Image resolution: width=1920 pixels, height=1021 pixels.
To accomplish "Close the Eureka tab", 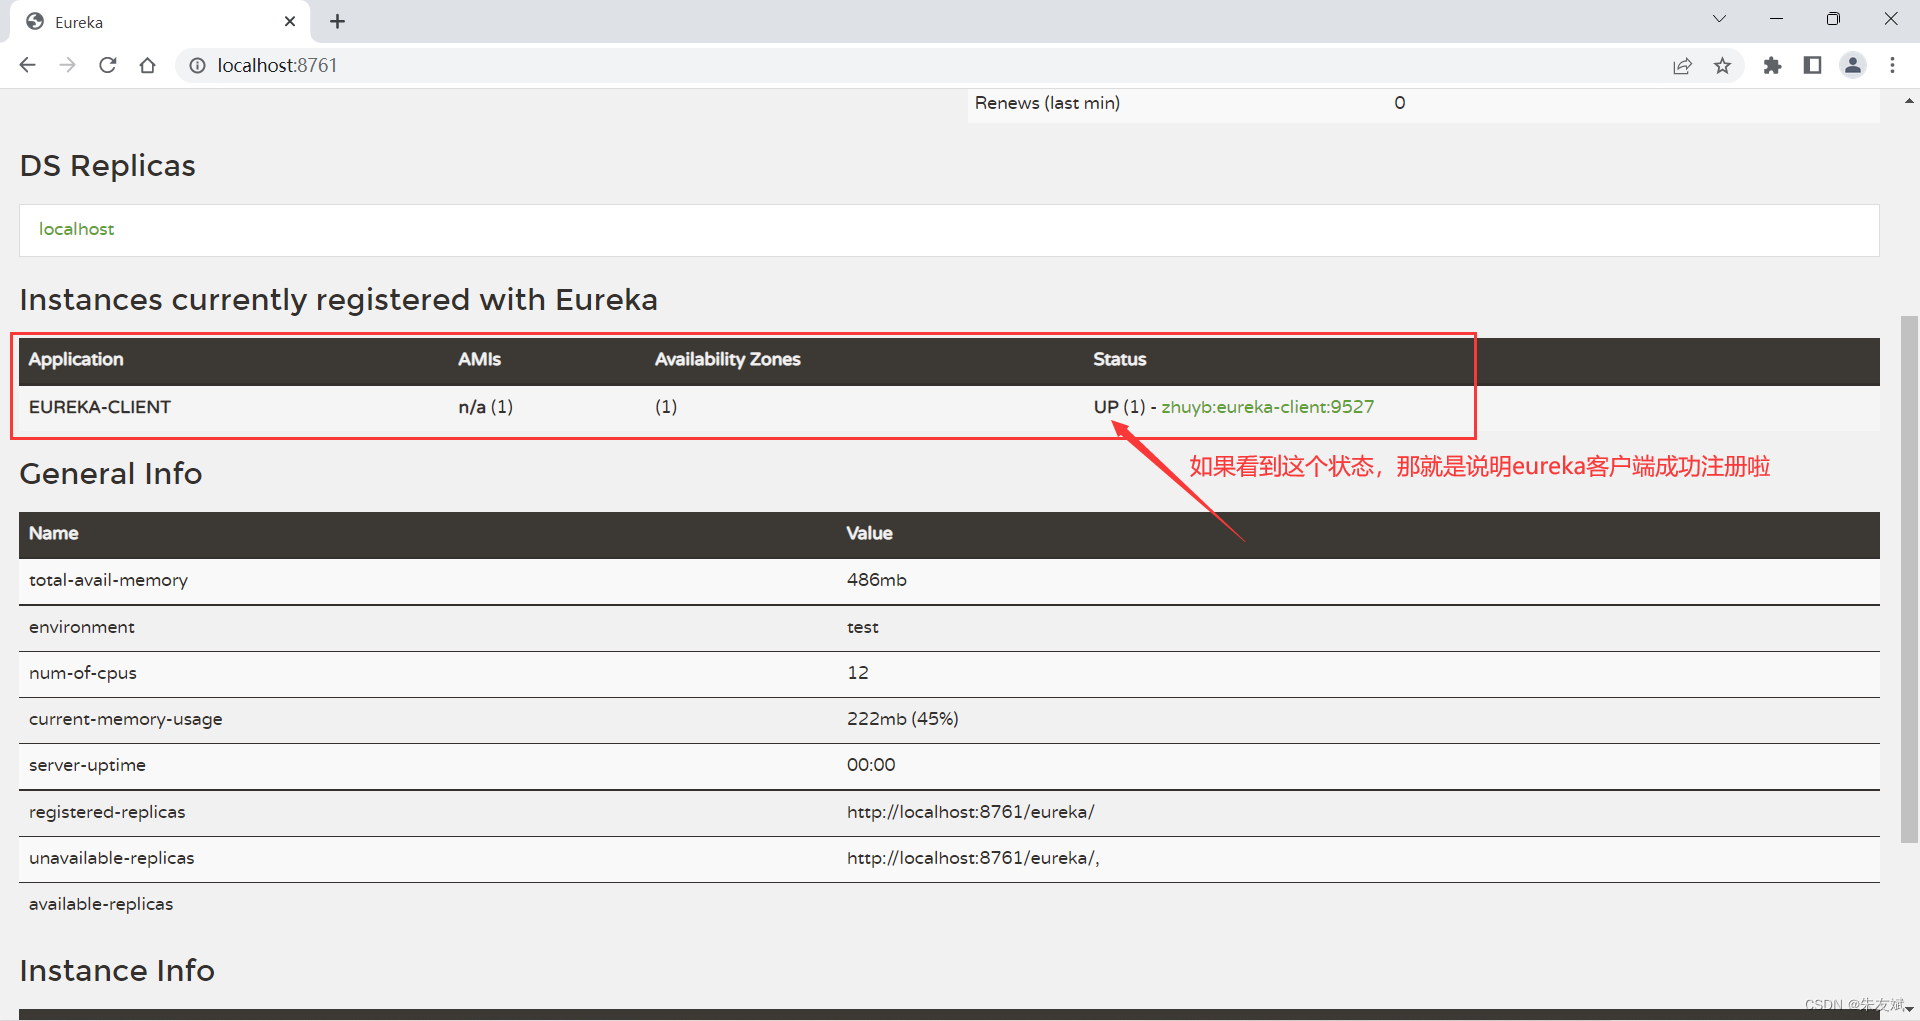I will pyautogui.click(x=290, y=21).
